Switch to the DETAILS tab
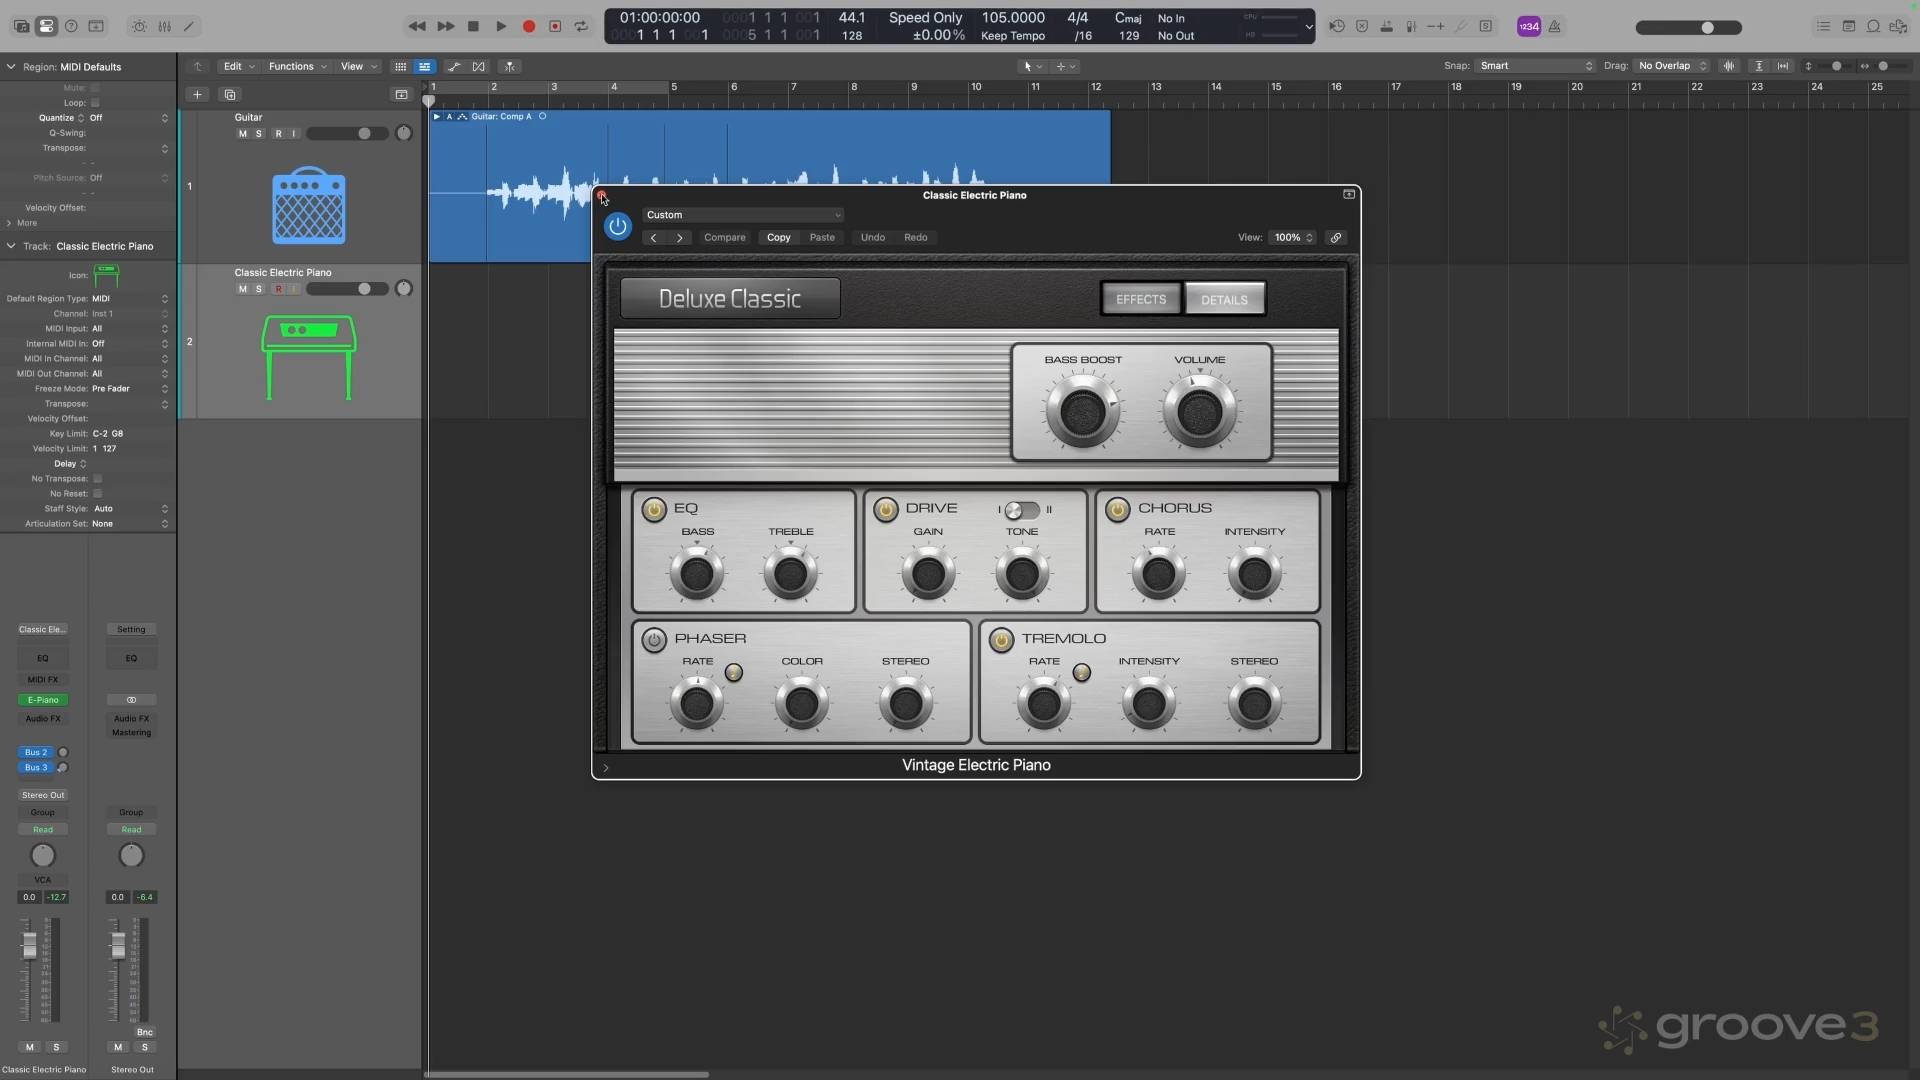Viewport: 1920px width, 1080px height. tap(1224, 299)
